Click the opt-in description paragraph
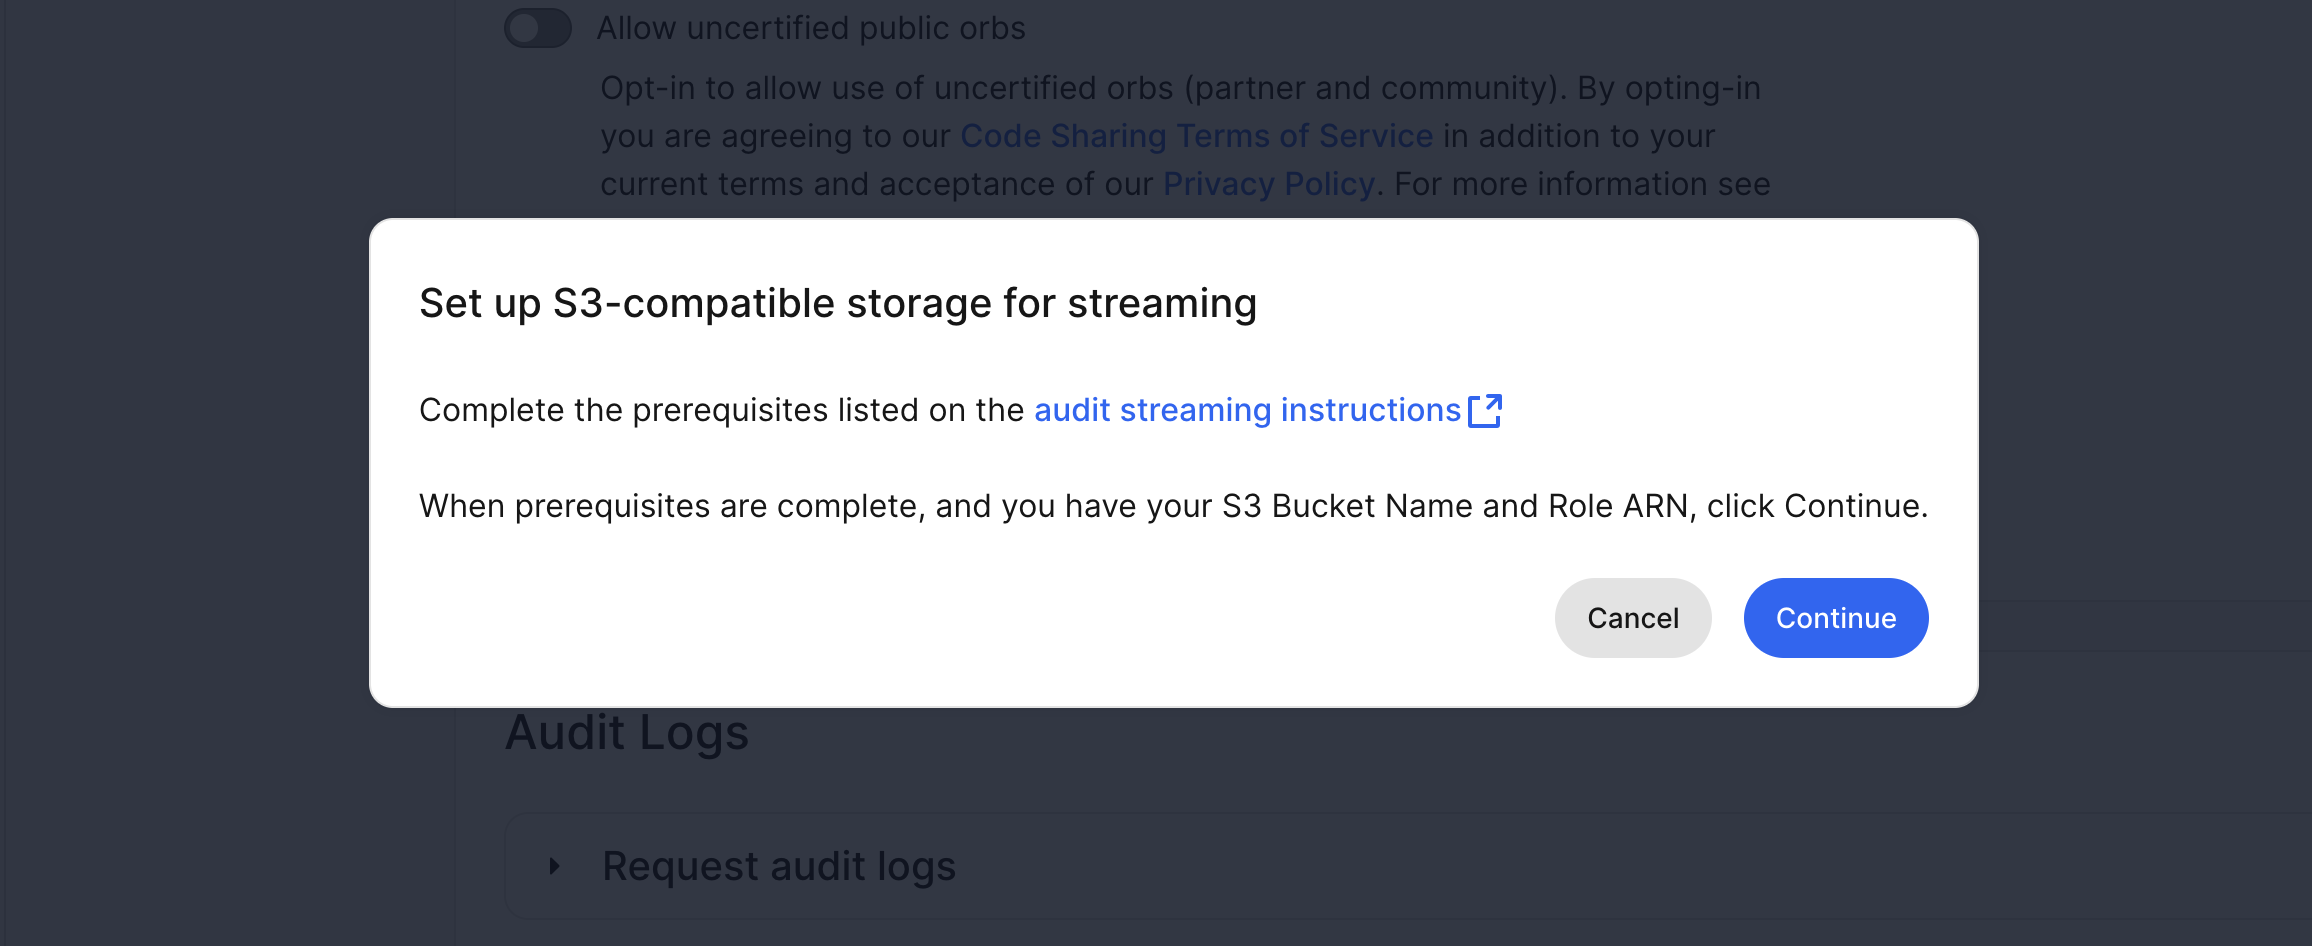 [x=1180, y=135]
